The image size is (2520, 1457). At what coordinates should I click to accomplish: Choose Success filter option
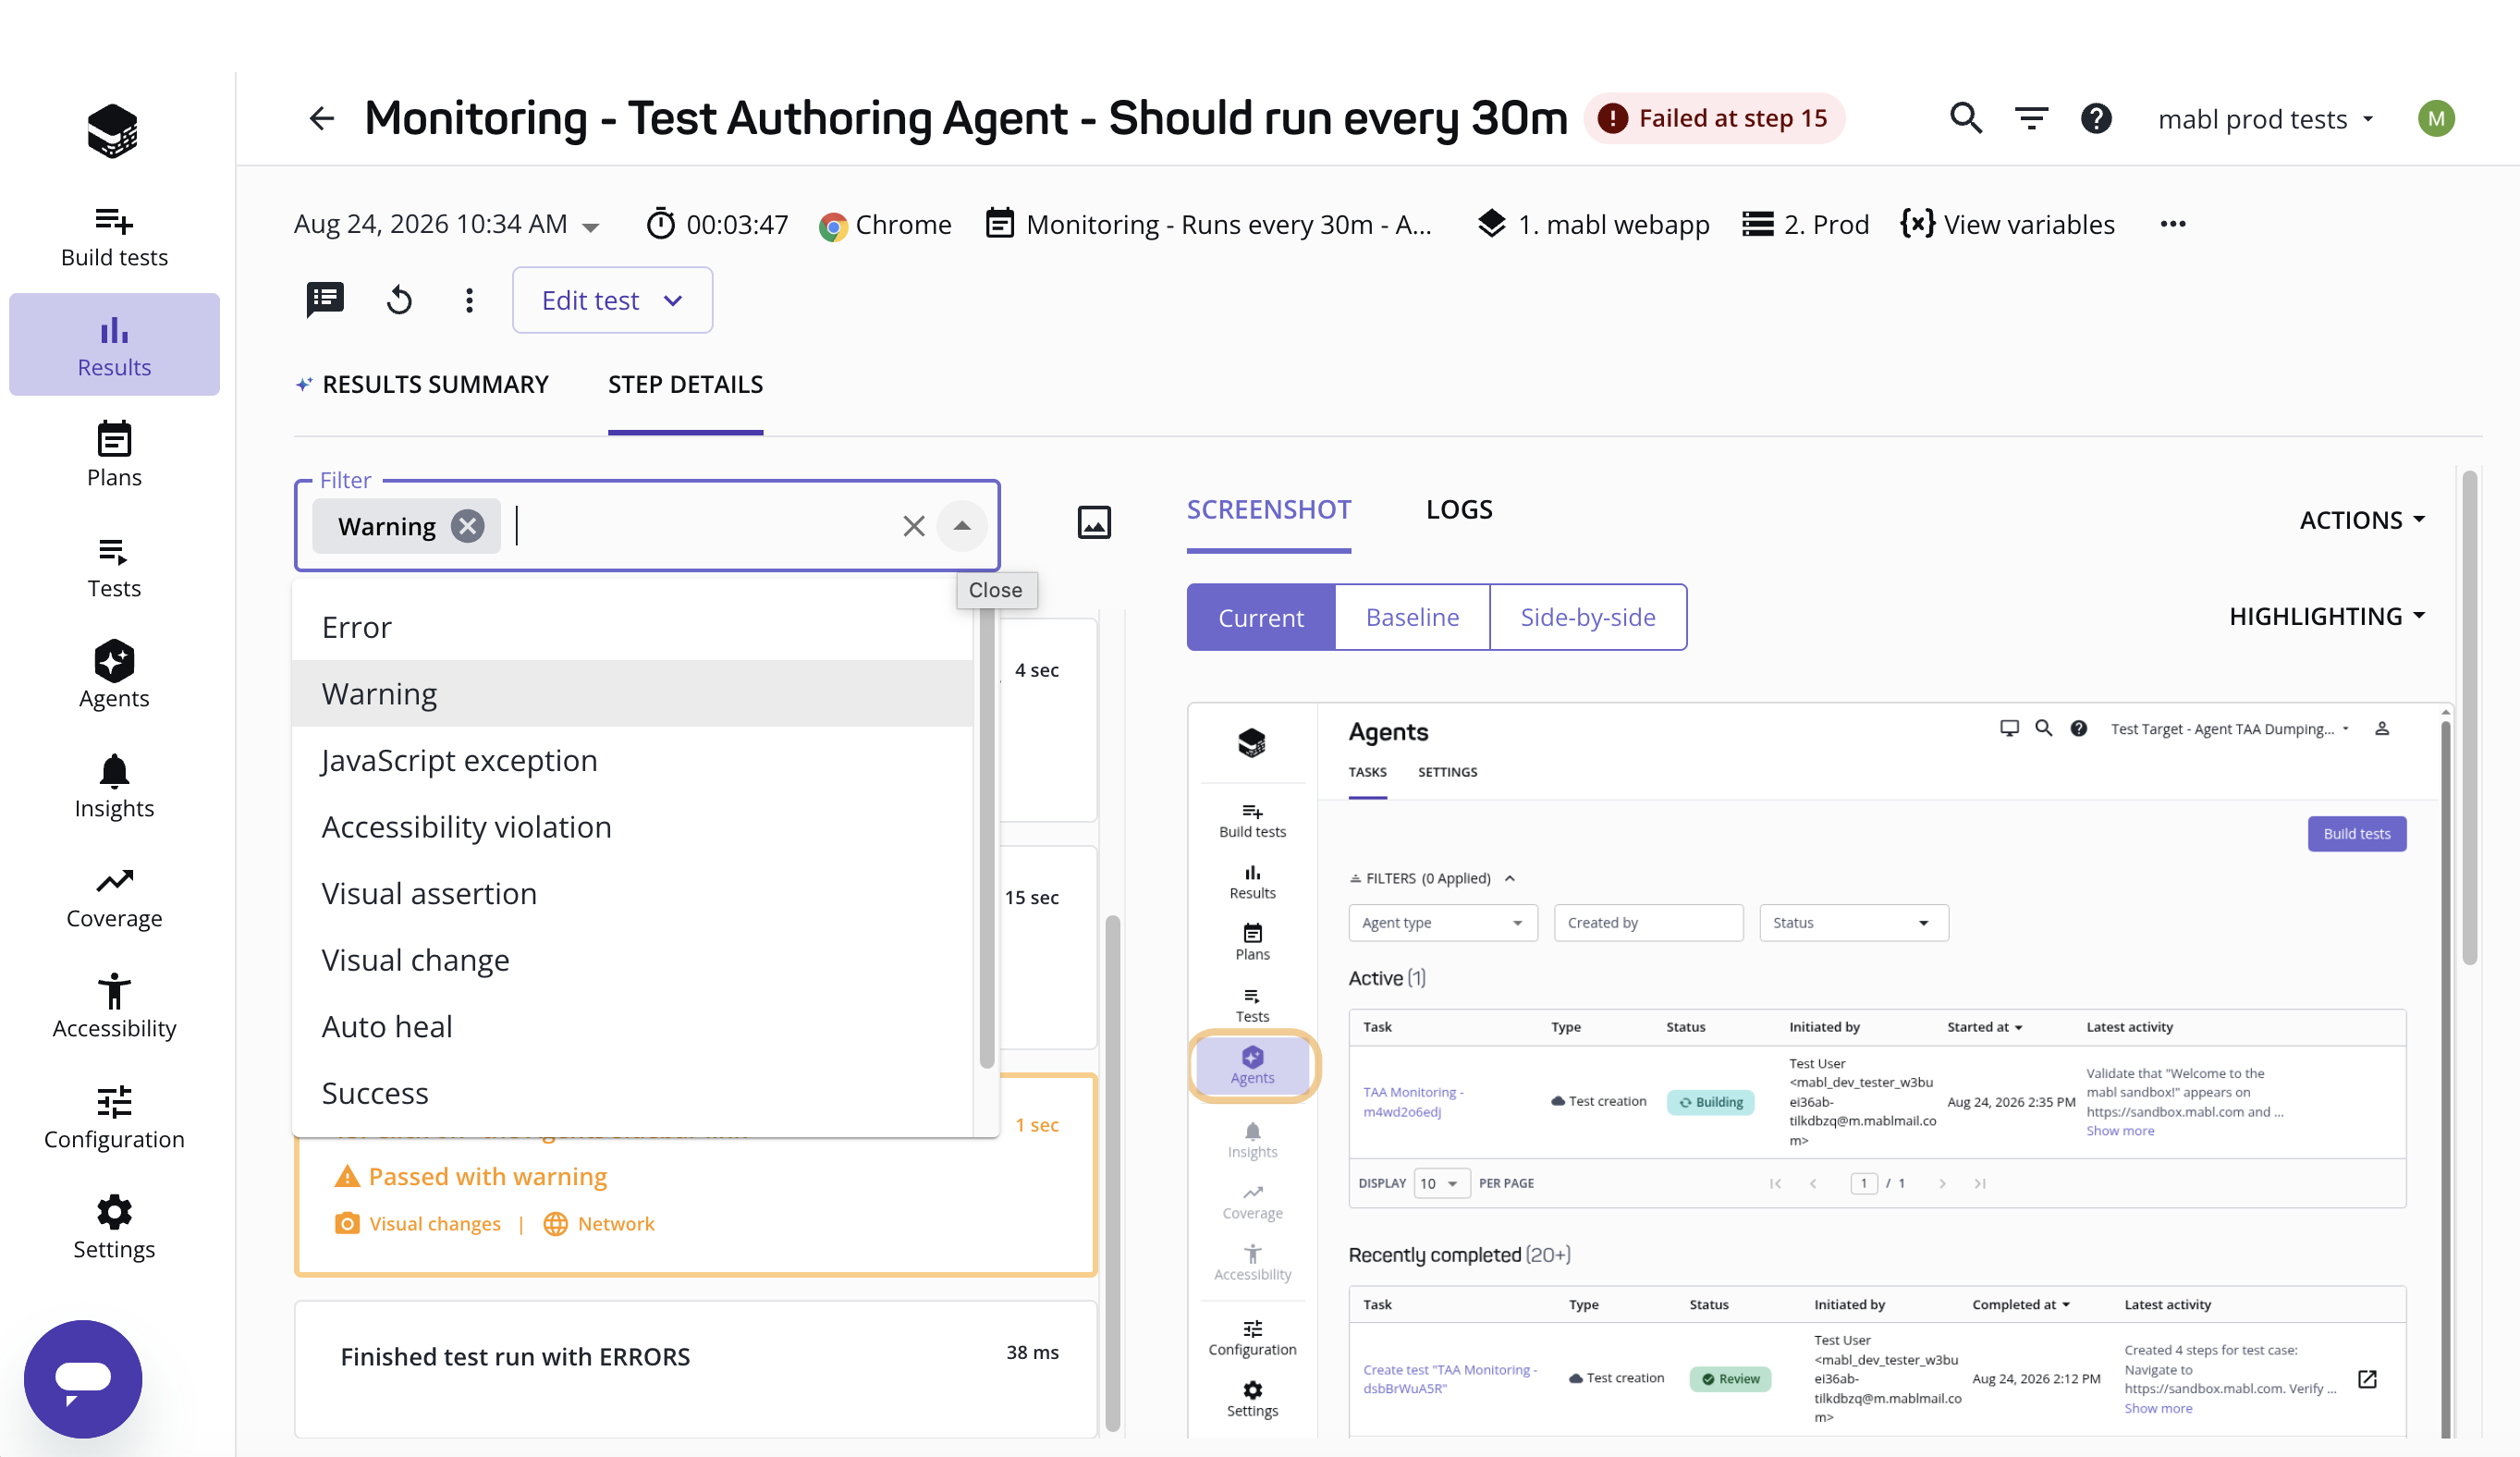tap(632, 1093)
